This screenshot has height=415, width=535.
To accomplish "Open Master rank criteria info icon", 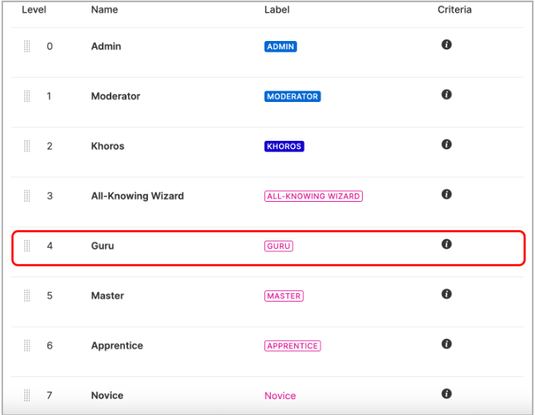I will click(x=446, y=294).
